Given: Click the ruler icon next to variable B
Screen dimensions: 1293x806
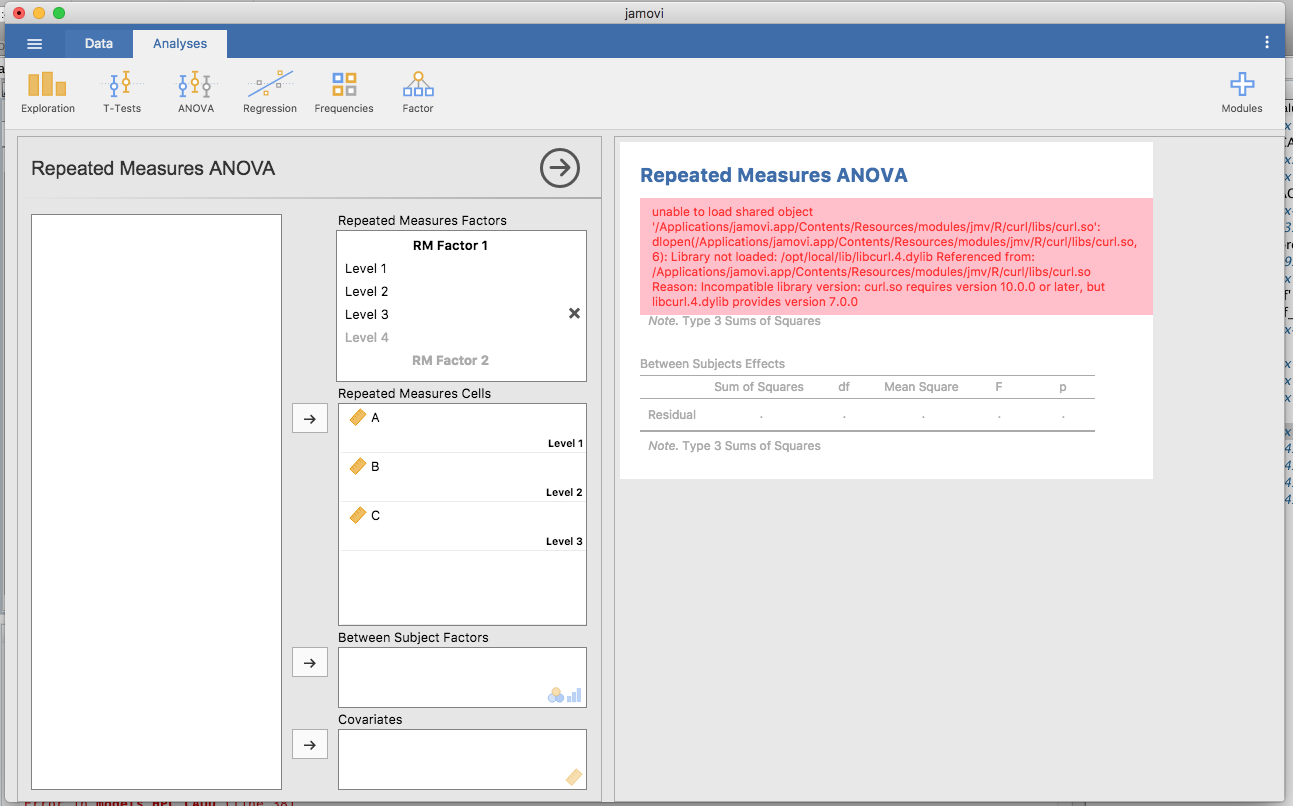Looking at the screenshot, I should click(x=358, y=466).
